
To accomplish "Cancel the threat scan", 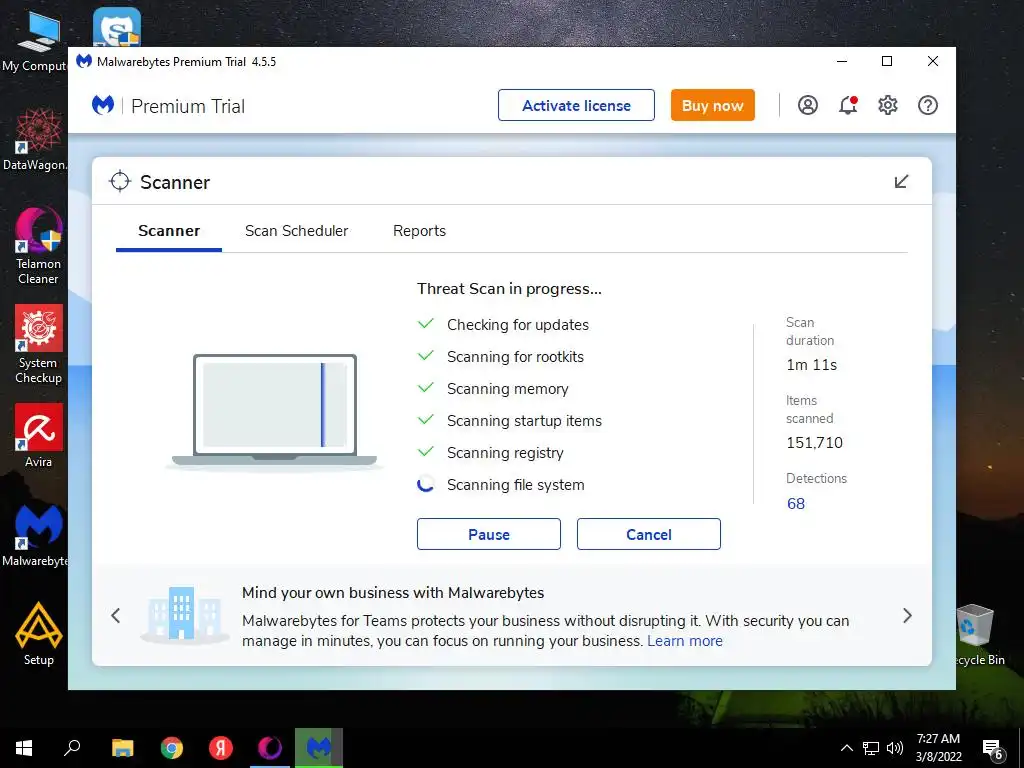I will point(648,534).
